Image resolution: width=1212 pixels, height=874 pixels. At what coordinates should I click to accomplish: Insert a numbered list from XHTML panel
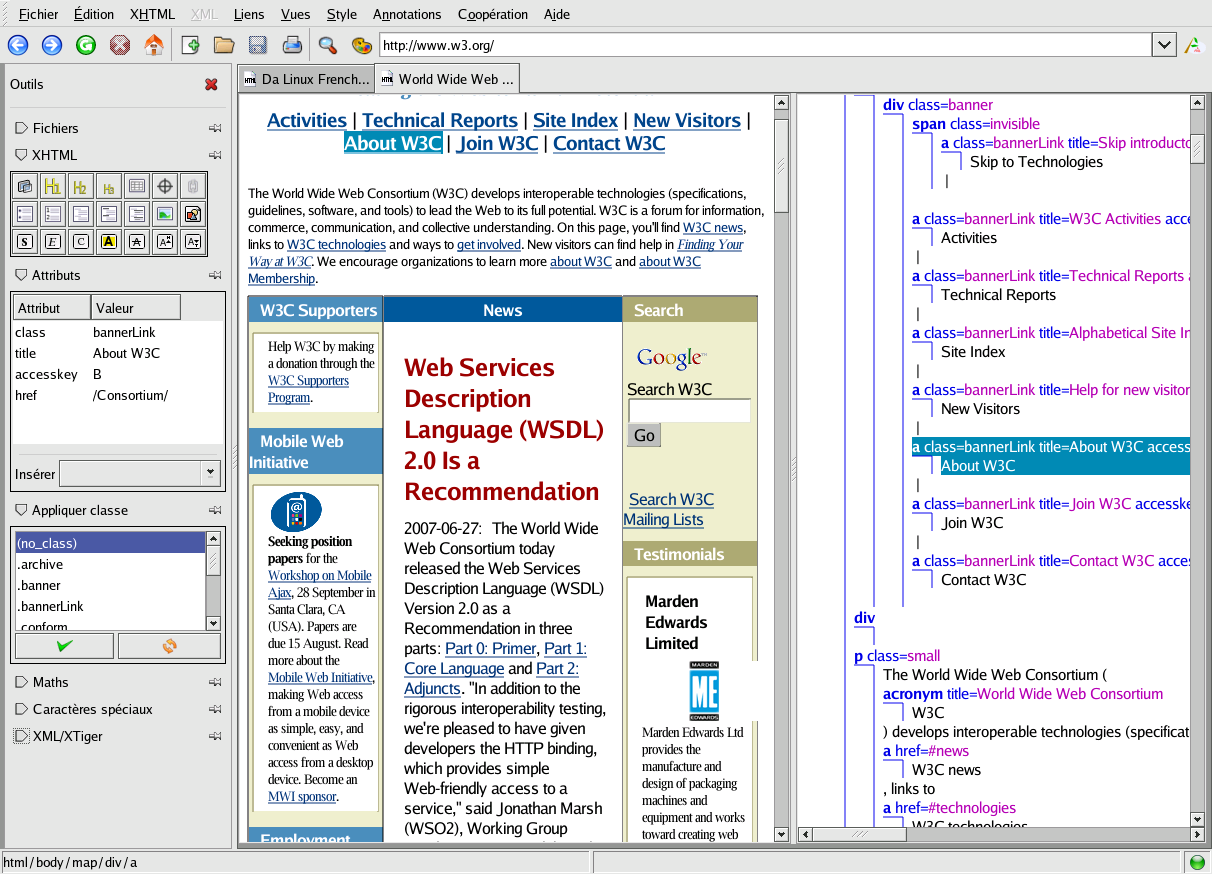point(53,214)
